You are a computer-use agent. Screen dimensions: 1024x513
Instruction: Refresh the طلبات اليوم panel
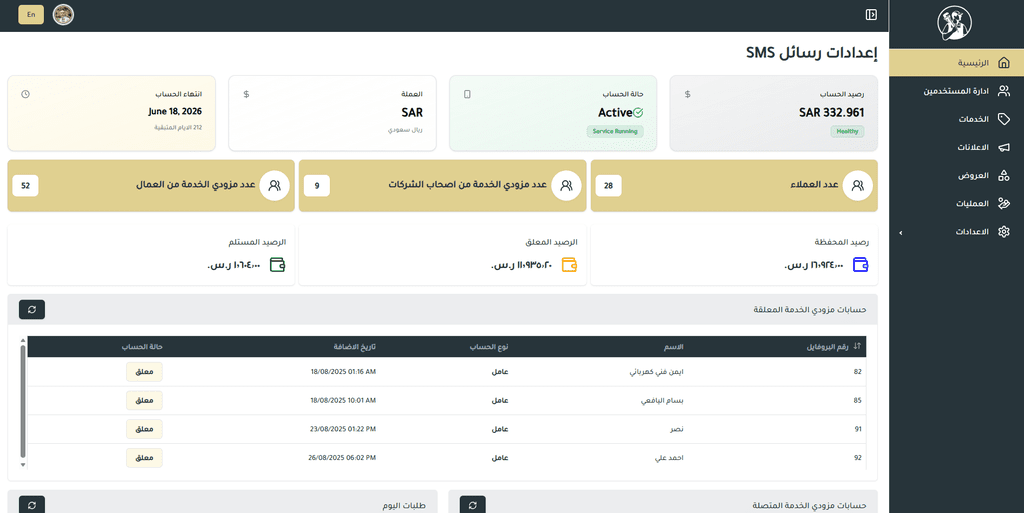coord(32,505)
